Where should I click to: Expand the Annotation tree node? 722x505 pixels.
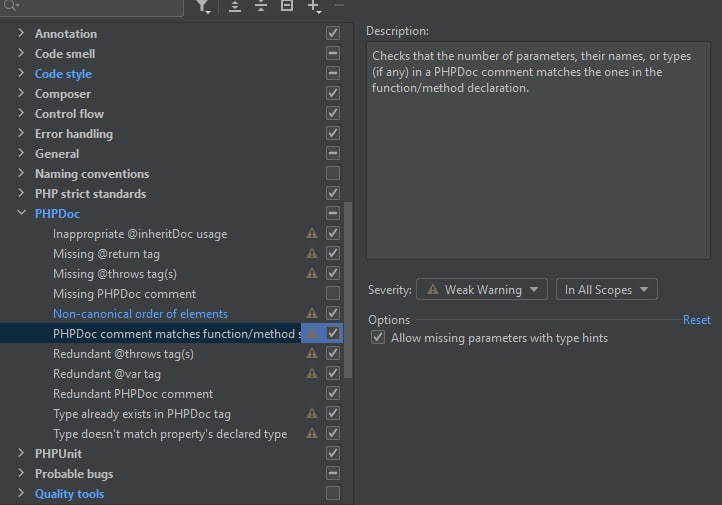click(x=21, y=33)
